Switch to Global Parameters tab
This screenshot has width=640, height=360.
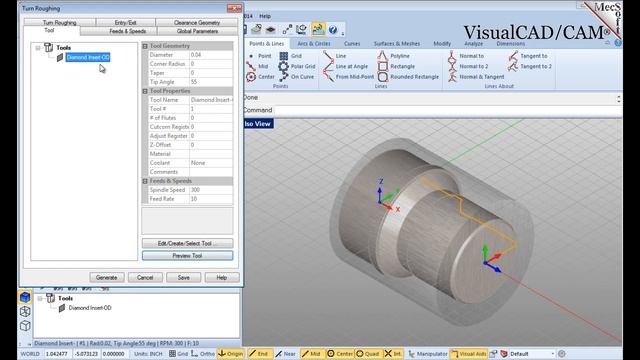(197, 31)
